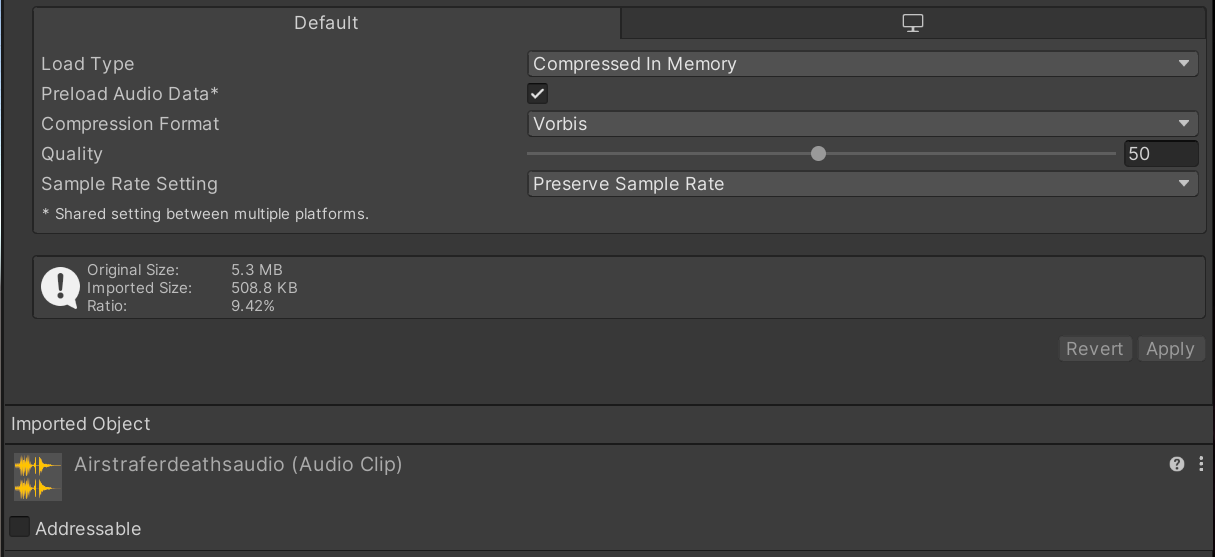Click the Airstraferdeathsaudio (Audio Clip) title
The height and width of the screenshot is (557, 1215).
(238, 464)
